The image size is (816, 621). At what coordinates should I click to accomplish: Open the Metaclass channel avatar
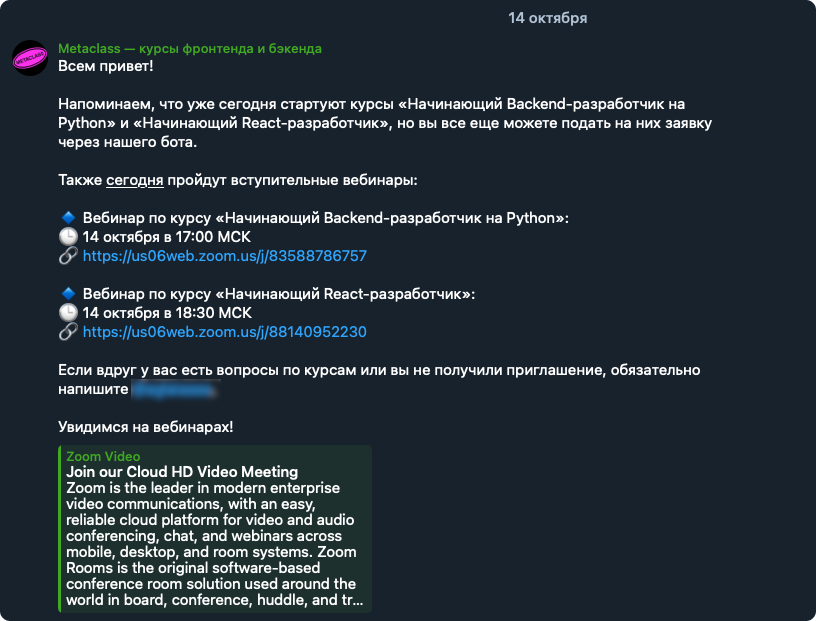pyautogui.click(x=30, y=58)
